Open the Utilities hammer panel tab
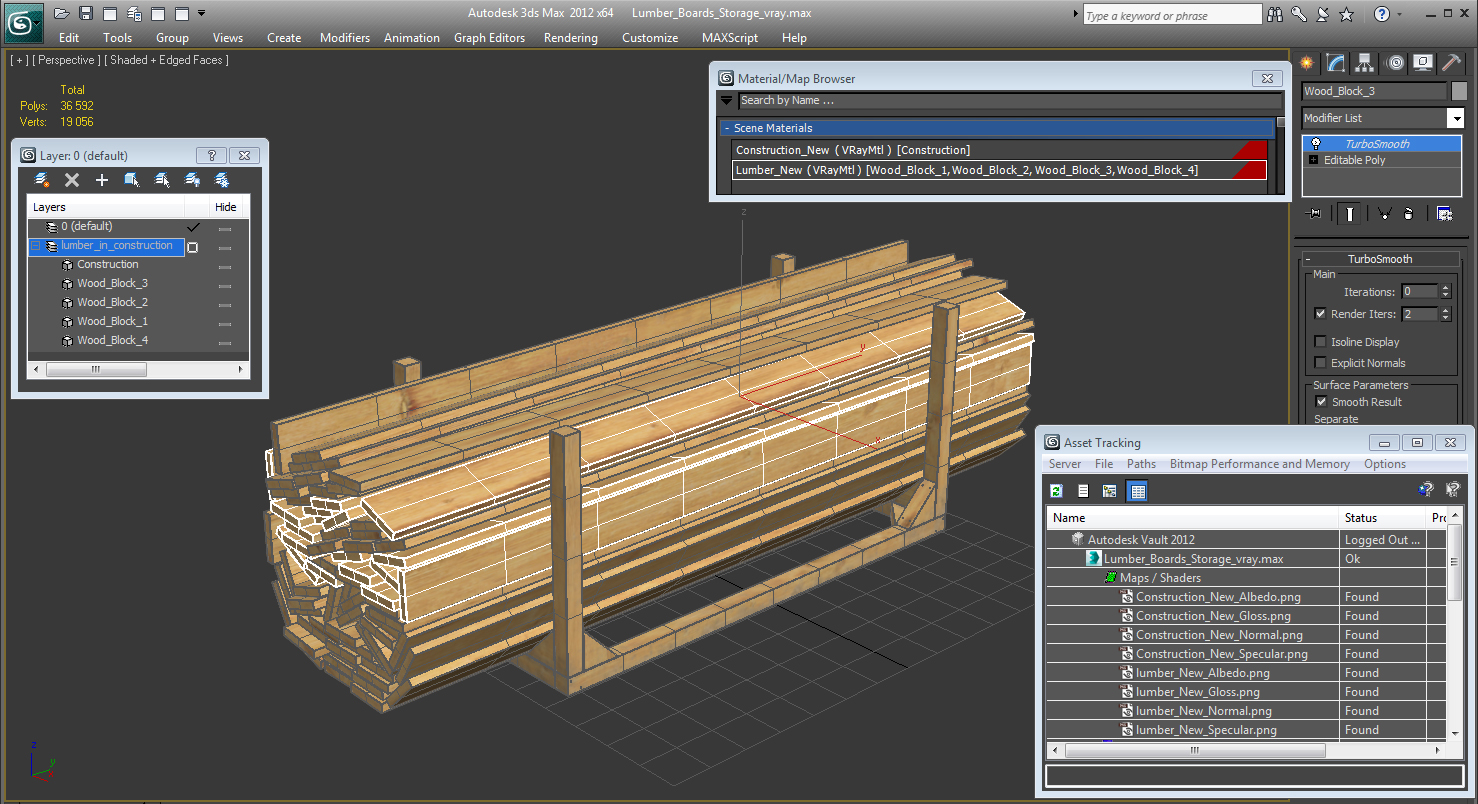Viewport: 1478px width, 804px height. point(1452,63)
